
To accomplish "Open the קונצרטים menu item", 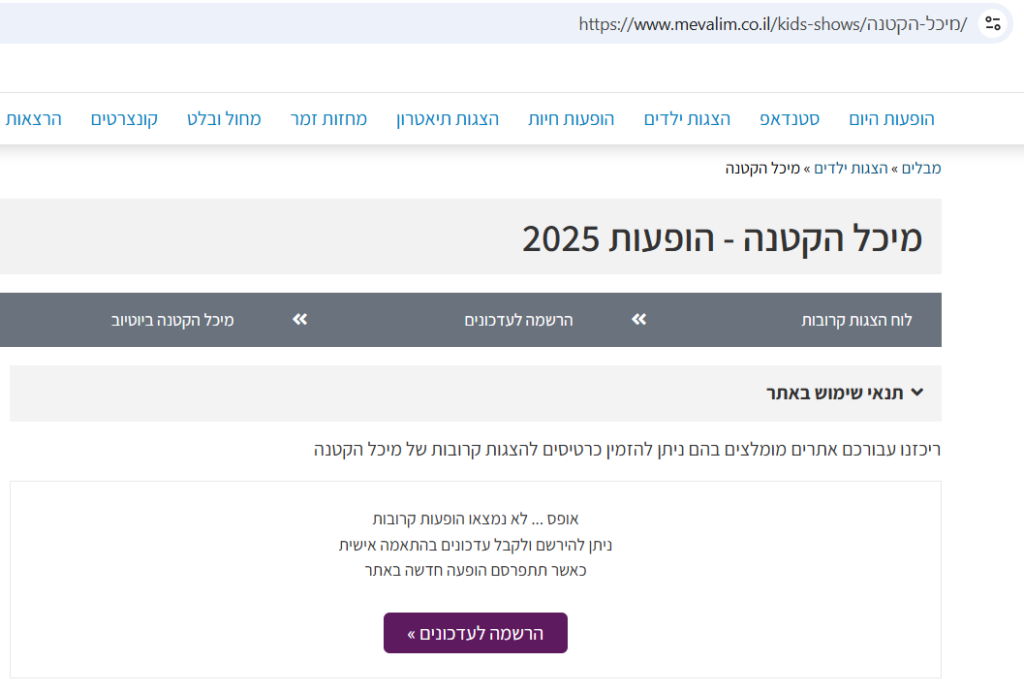I will [124, 119].
